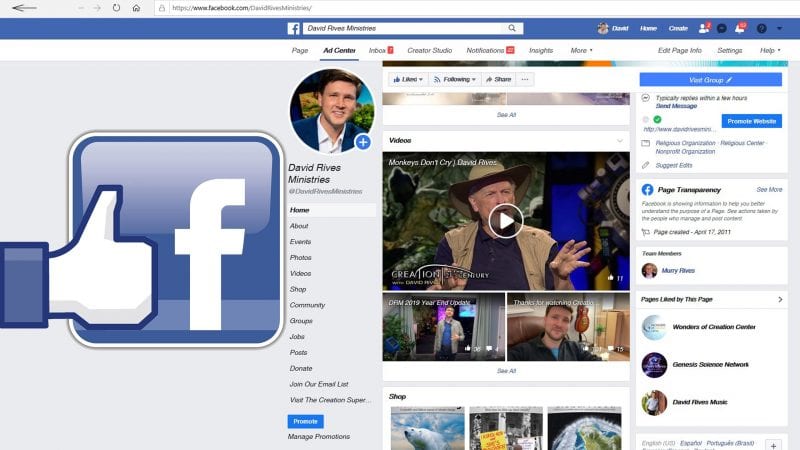Screen dimensions: 800x450
Task: Click the Page Transparency Facebook icon
Action: pyautogui.click(x=647, y=190)
